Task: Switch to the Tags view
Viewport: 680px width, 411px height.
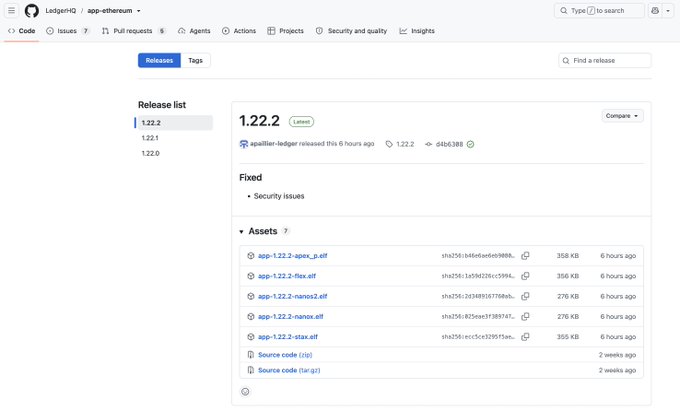Action: (x=195, y=60)
